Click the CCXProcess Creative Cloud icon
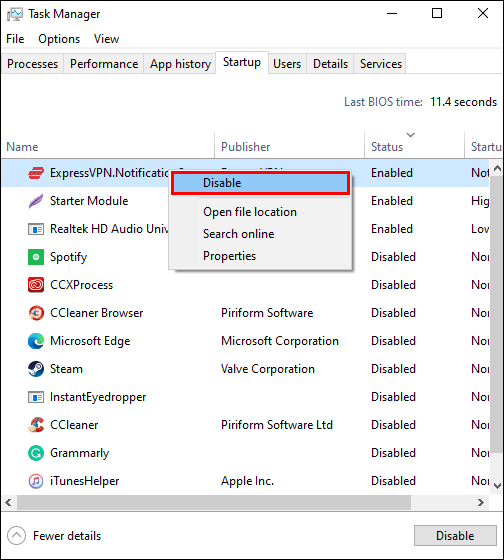 36,285
